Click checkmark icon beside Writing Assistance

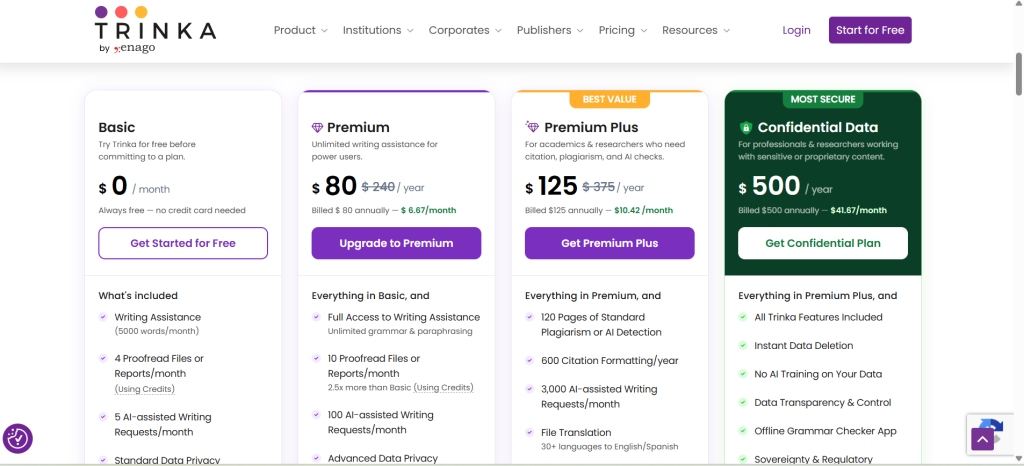tap(103, 317)
